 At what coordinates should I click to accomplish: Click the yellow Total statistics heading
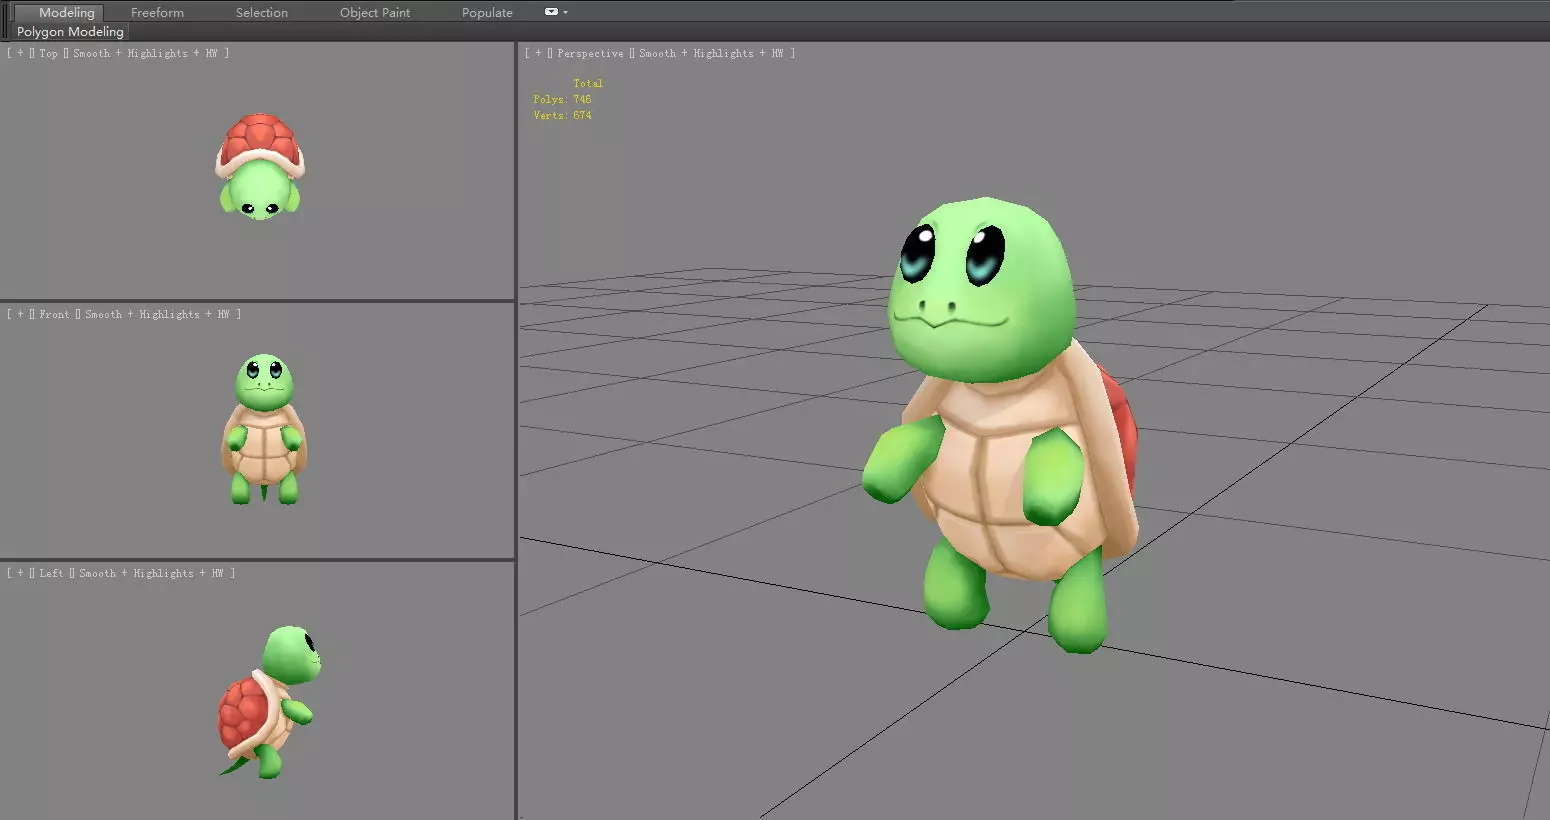tap(588, 83)
